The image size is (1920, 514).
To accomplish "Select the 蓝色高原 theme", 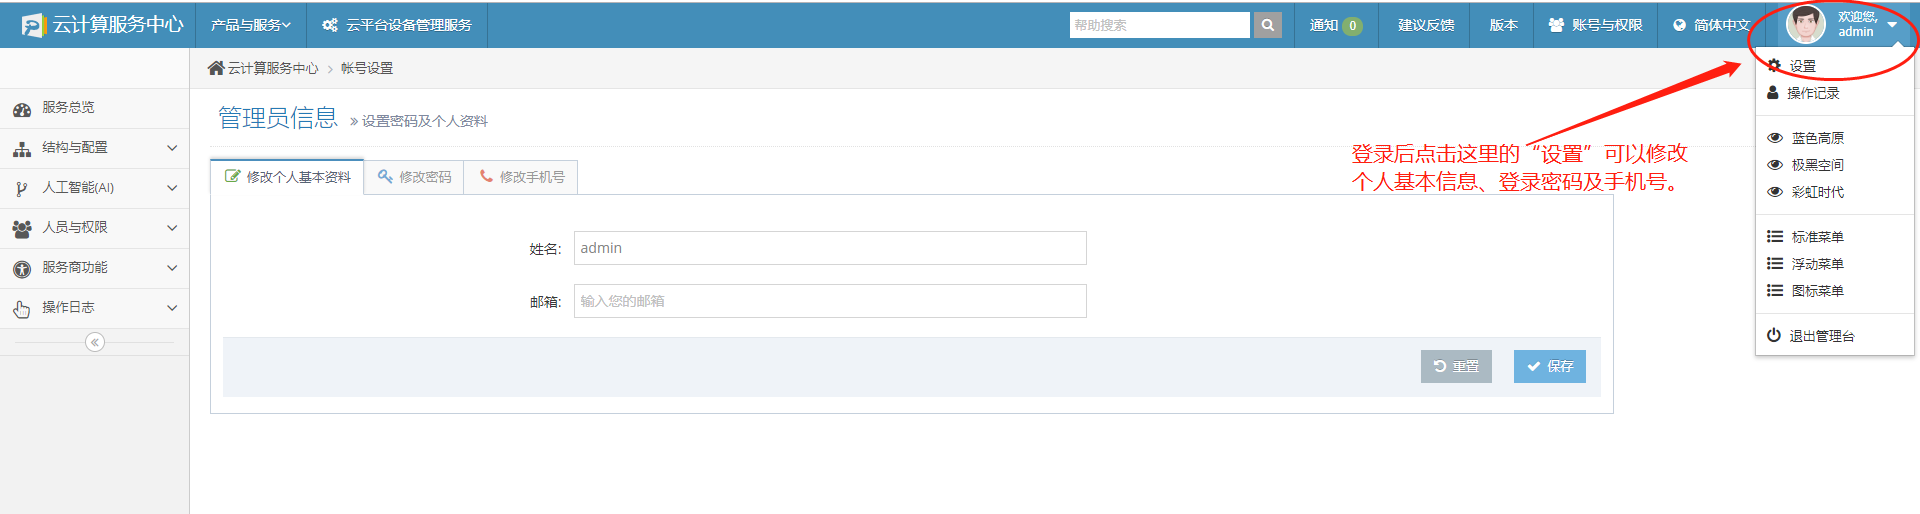I will pos(1817,138).
